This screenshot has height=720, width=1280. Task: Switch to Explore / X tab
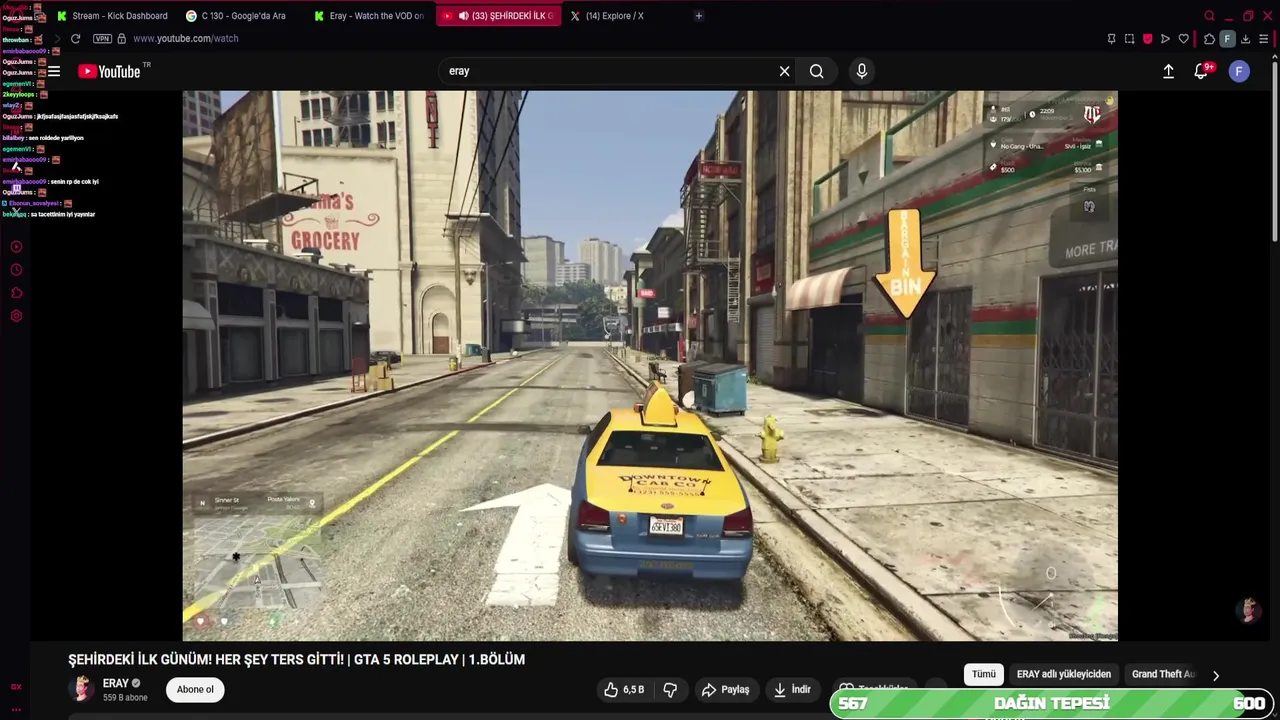click(620, 16)
